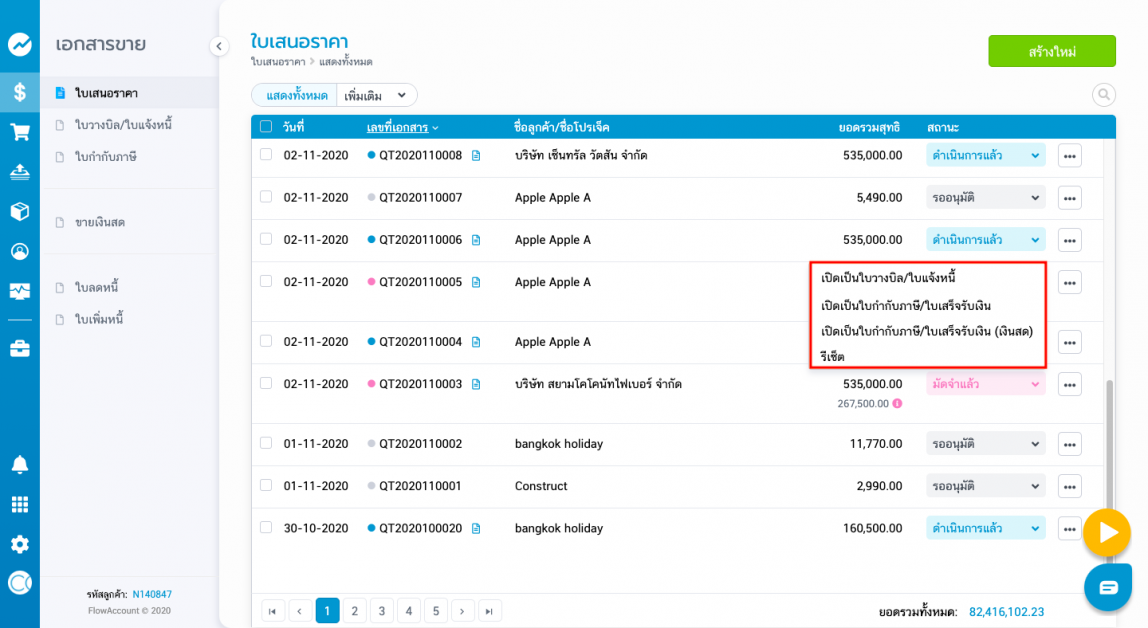Screen dimensions: 1148x628
Task: Open รออนุมัติ status dropdown for QT2020110007
Action: point(985,198)
